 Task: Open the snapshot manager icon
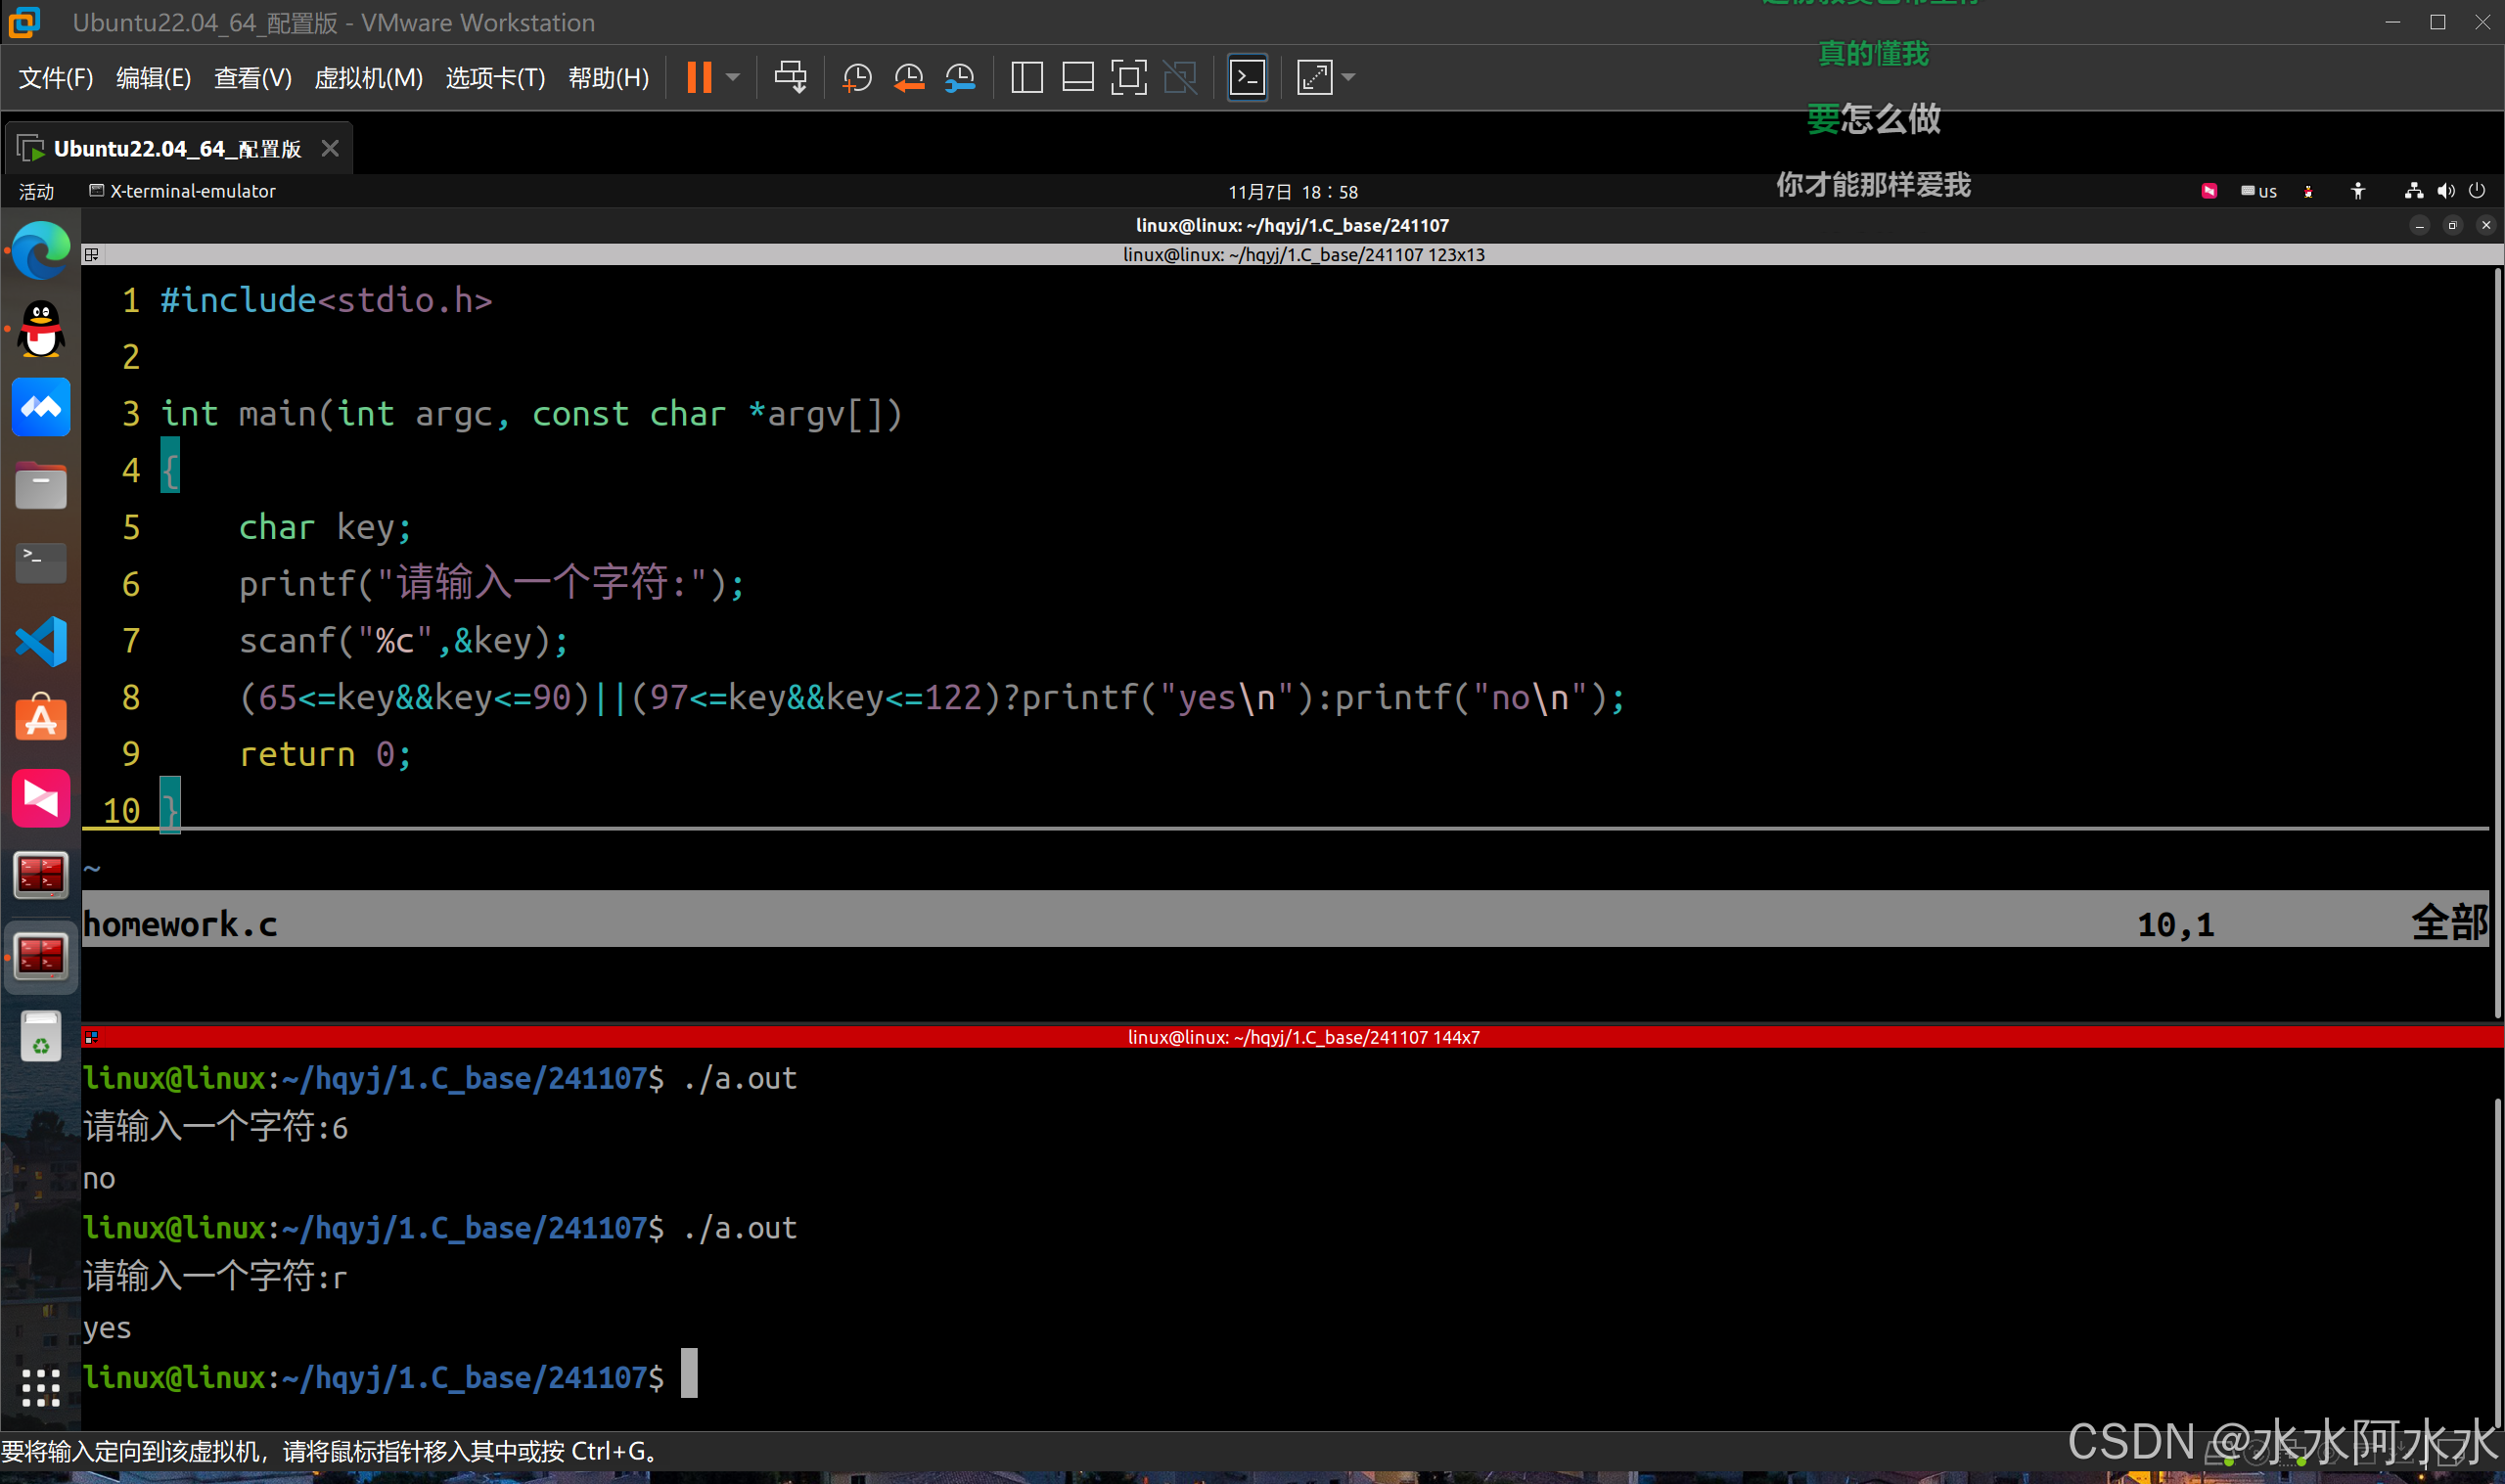(960, 78)
